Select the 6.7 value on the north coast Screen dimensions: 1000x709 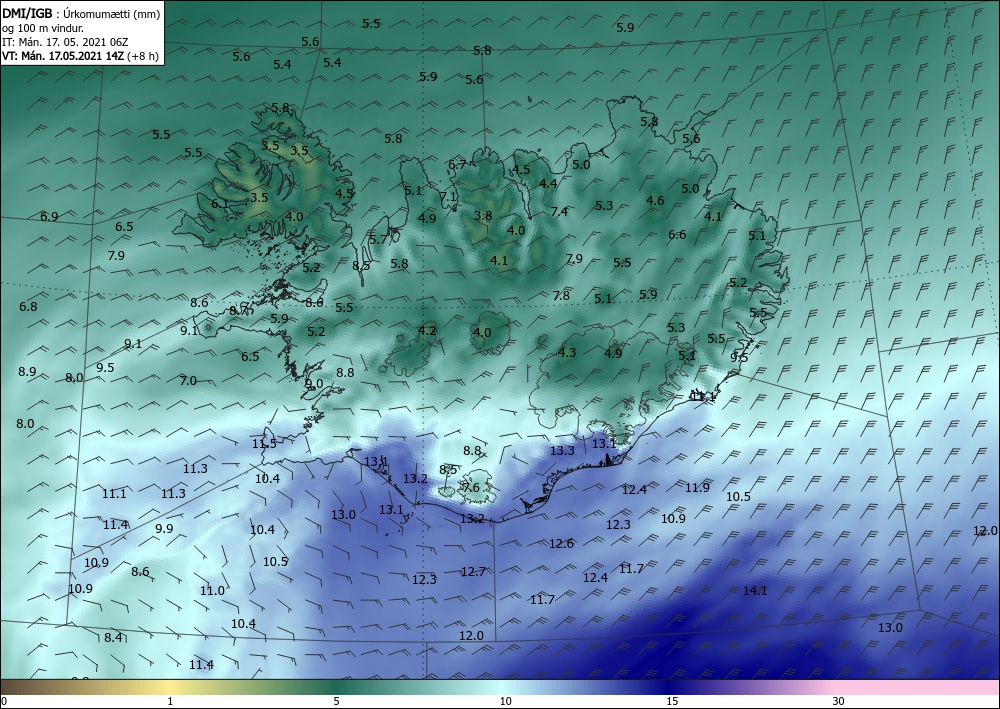(457, 165)
